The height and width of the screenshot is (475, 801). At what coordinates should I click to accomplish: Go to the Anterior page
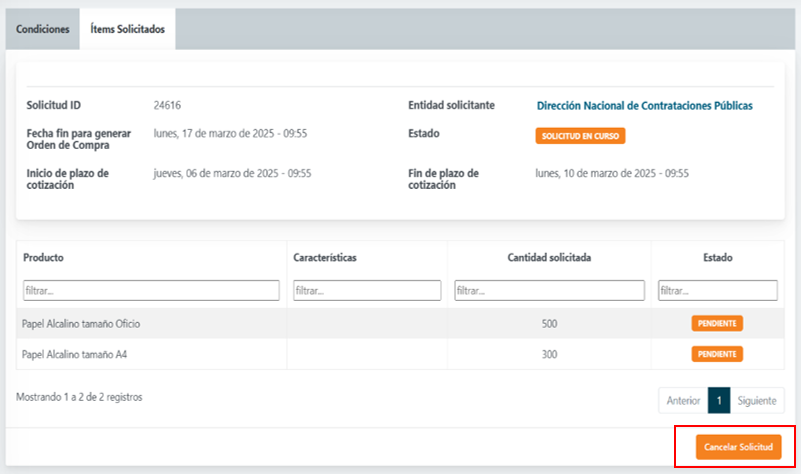683,400
